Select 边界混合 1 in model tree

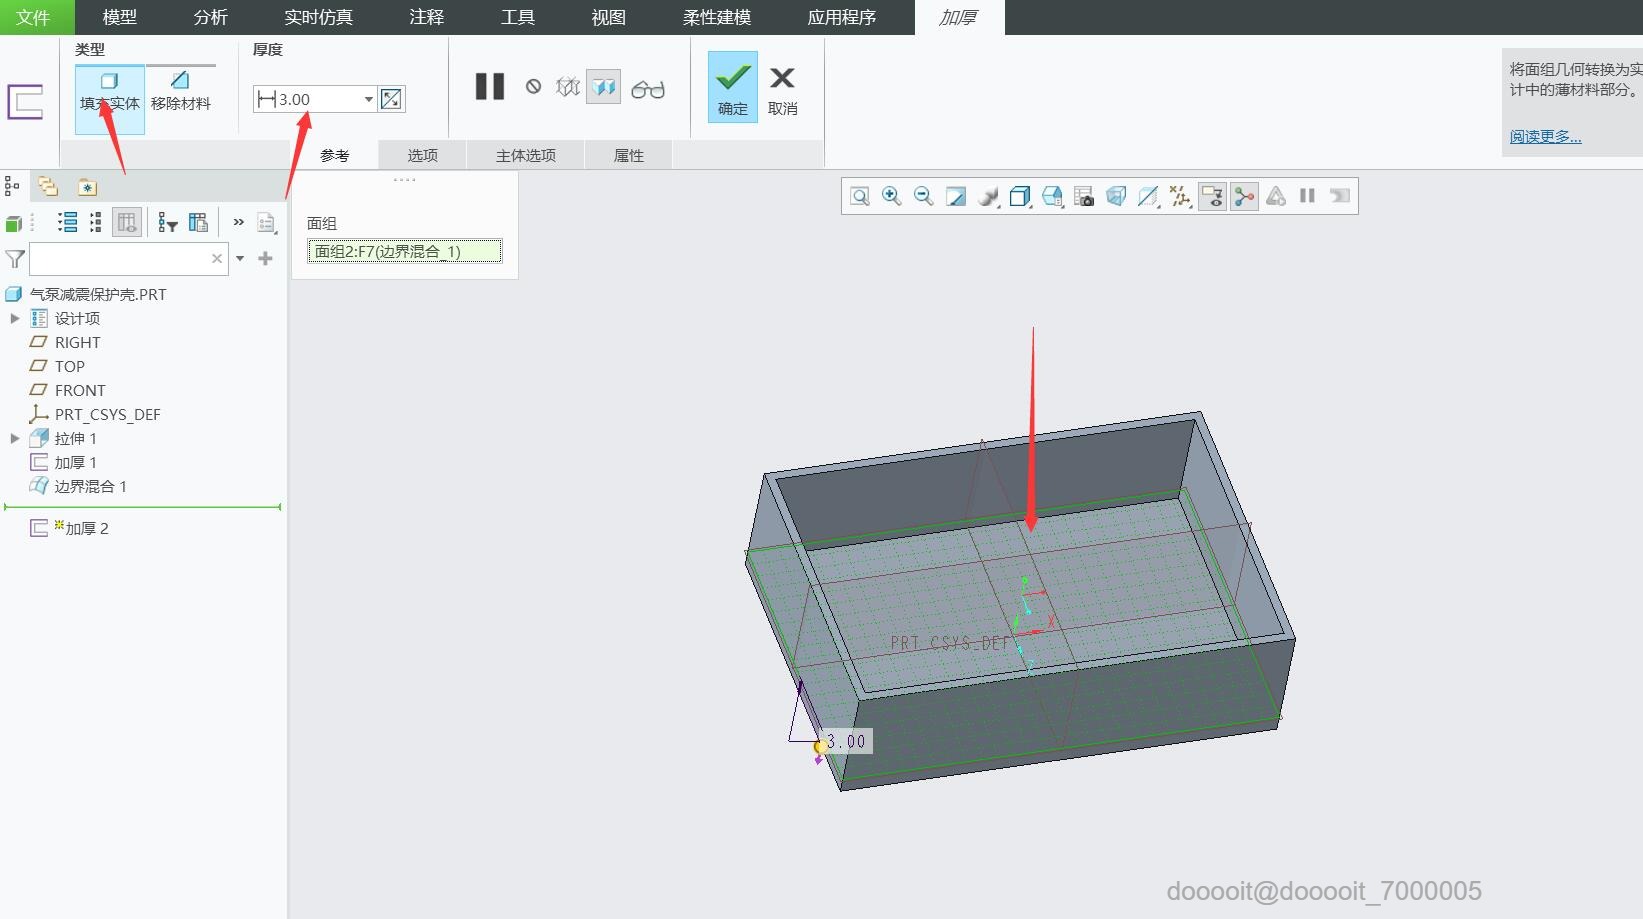coord(89,486)
